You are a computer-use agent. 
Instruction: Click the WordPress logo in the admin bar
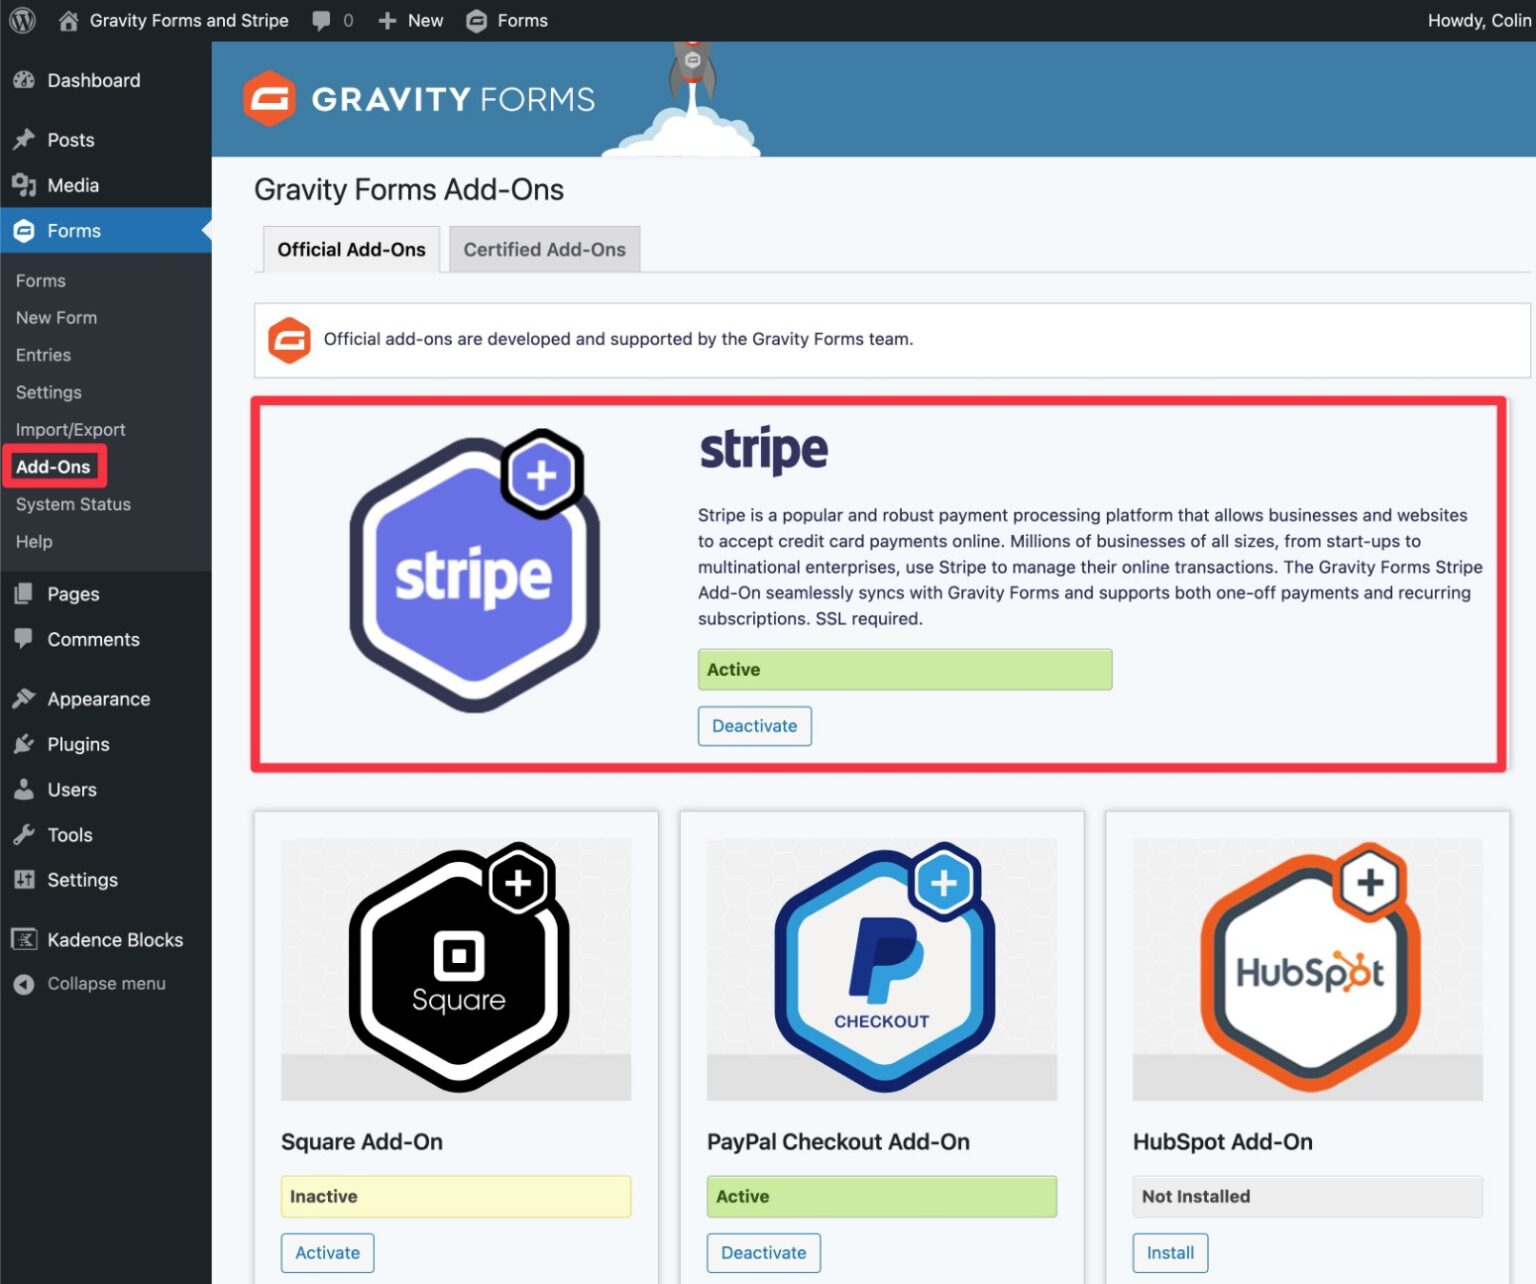click(x=21, y=20)
